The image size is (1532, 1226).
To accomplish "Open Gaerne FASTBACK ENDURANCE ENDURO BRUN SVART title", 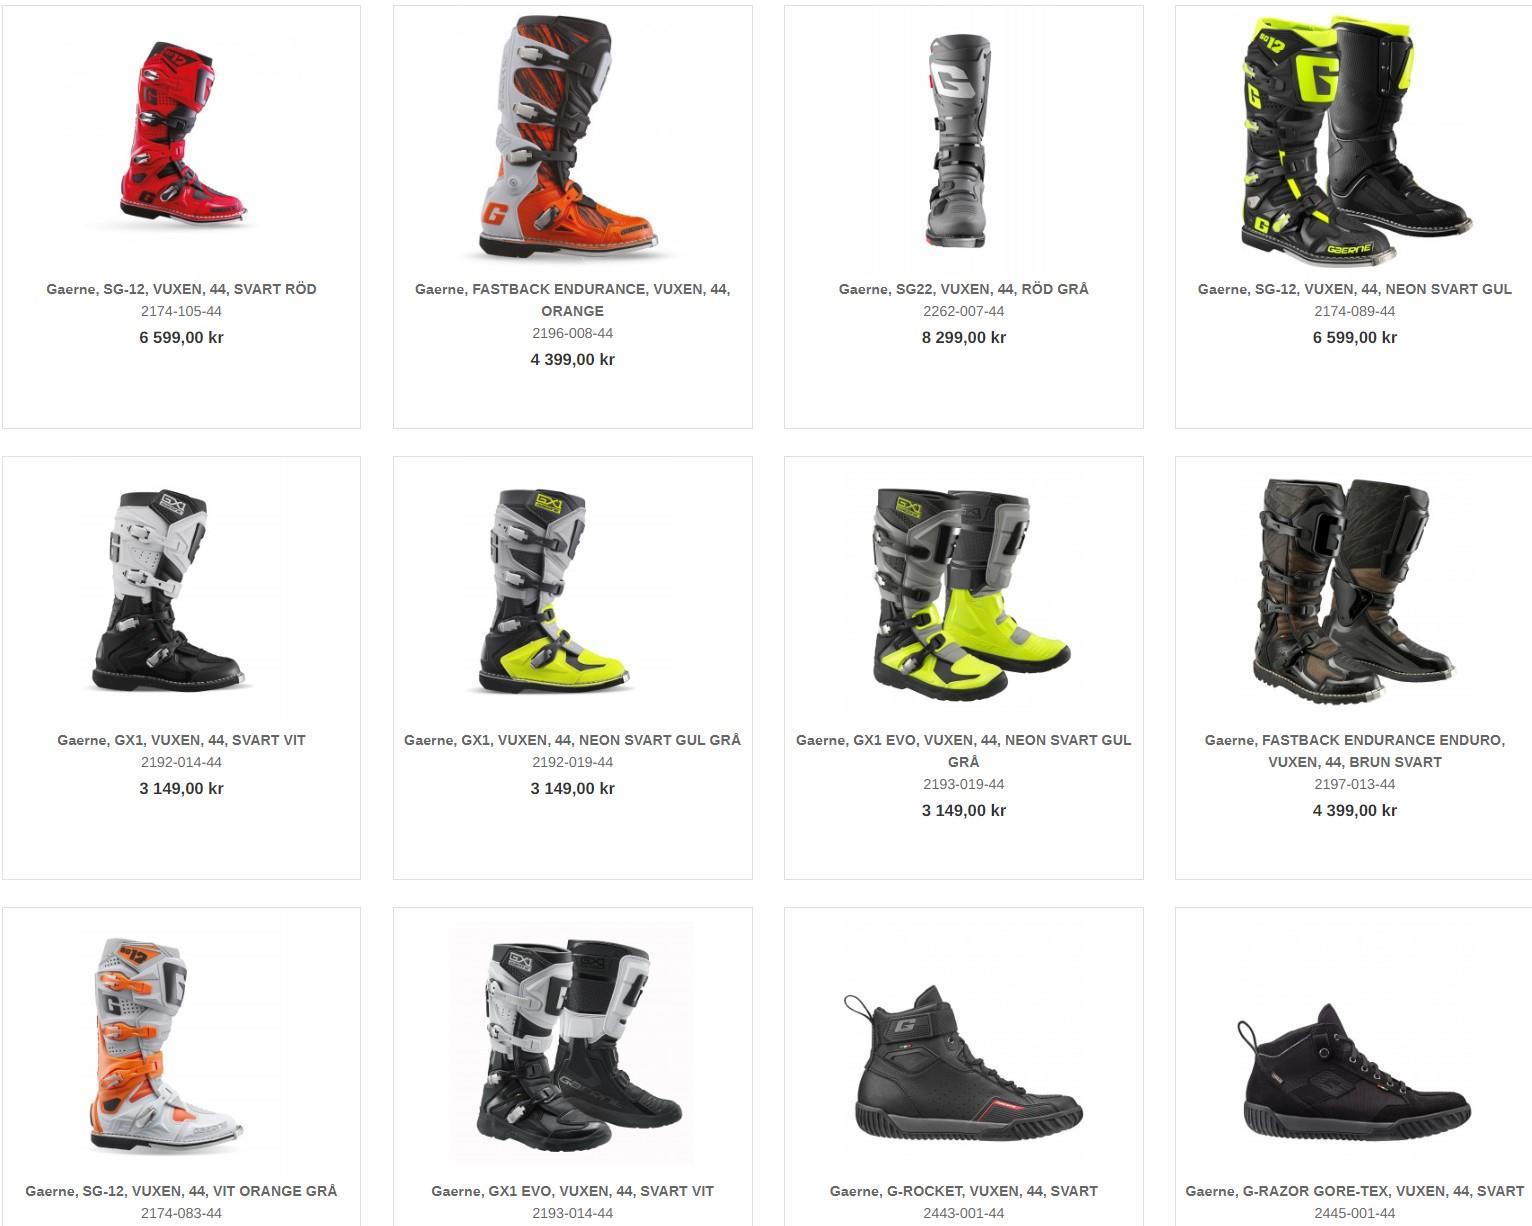I will click(1355, 751).
